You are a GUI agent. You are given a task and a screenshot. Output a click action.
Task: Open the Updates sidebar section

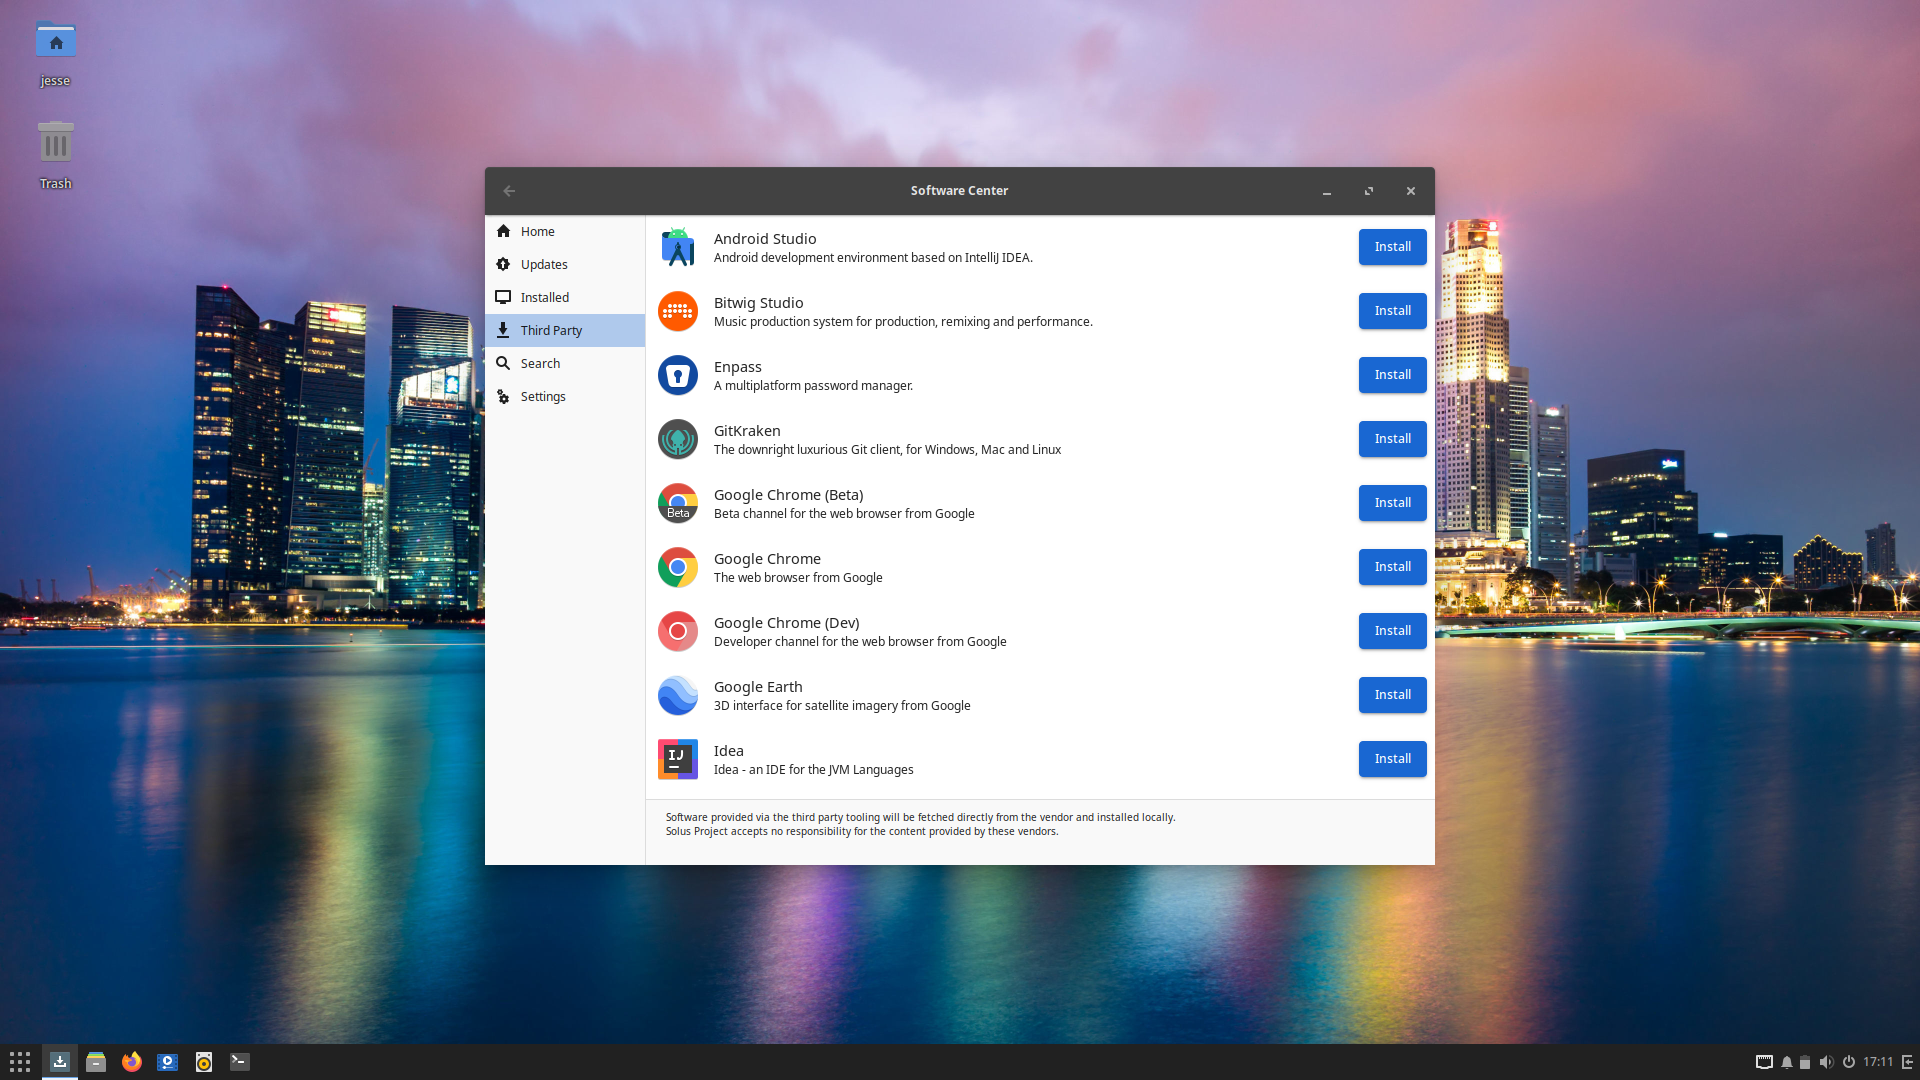[565, 265]
